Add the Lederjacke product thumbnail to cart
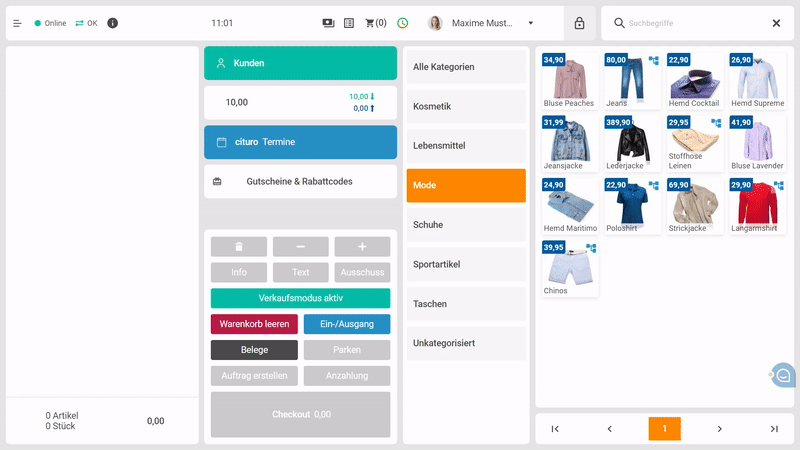The width and height of the screenshot is (800, 450). click(630, 142)
